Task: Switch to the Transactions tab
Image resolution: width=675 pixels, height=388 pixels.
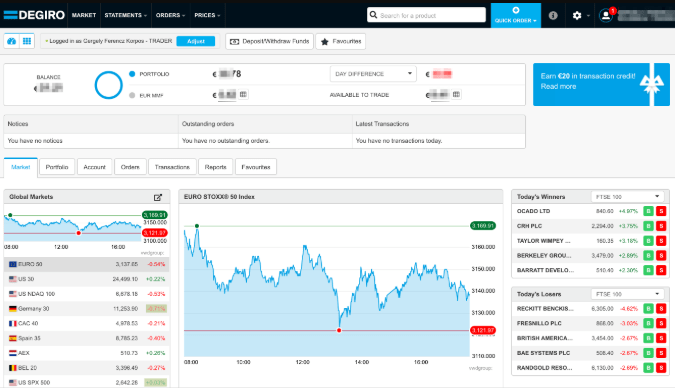Action: [172, 167]
